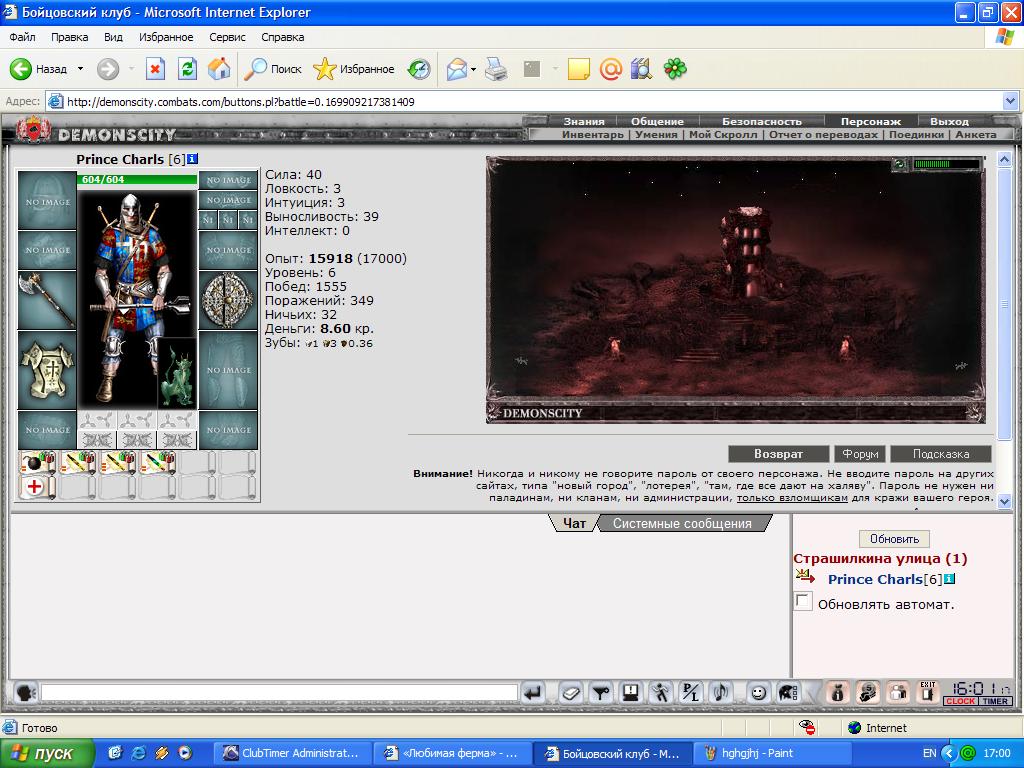
Task: Click the equipped battle axe weapon slot
Action: coord(47,300)
